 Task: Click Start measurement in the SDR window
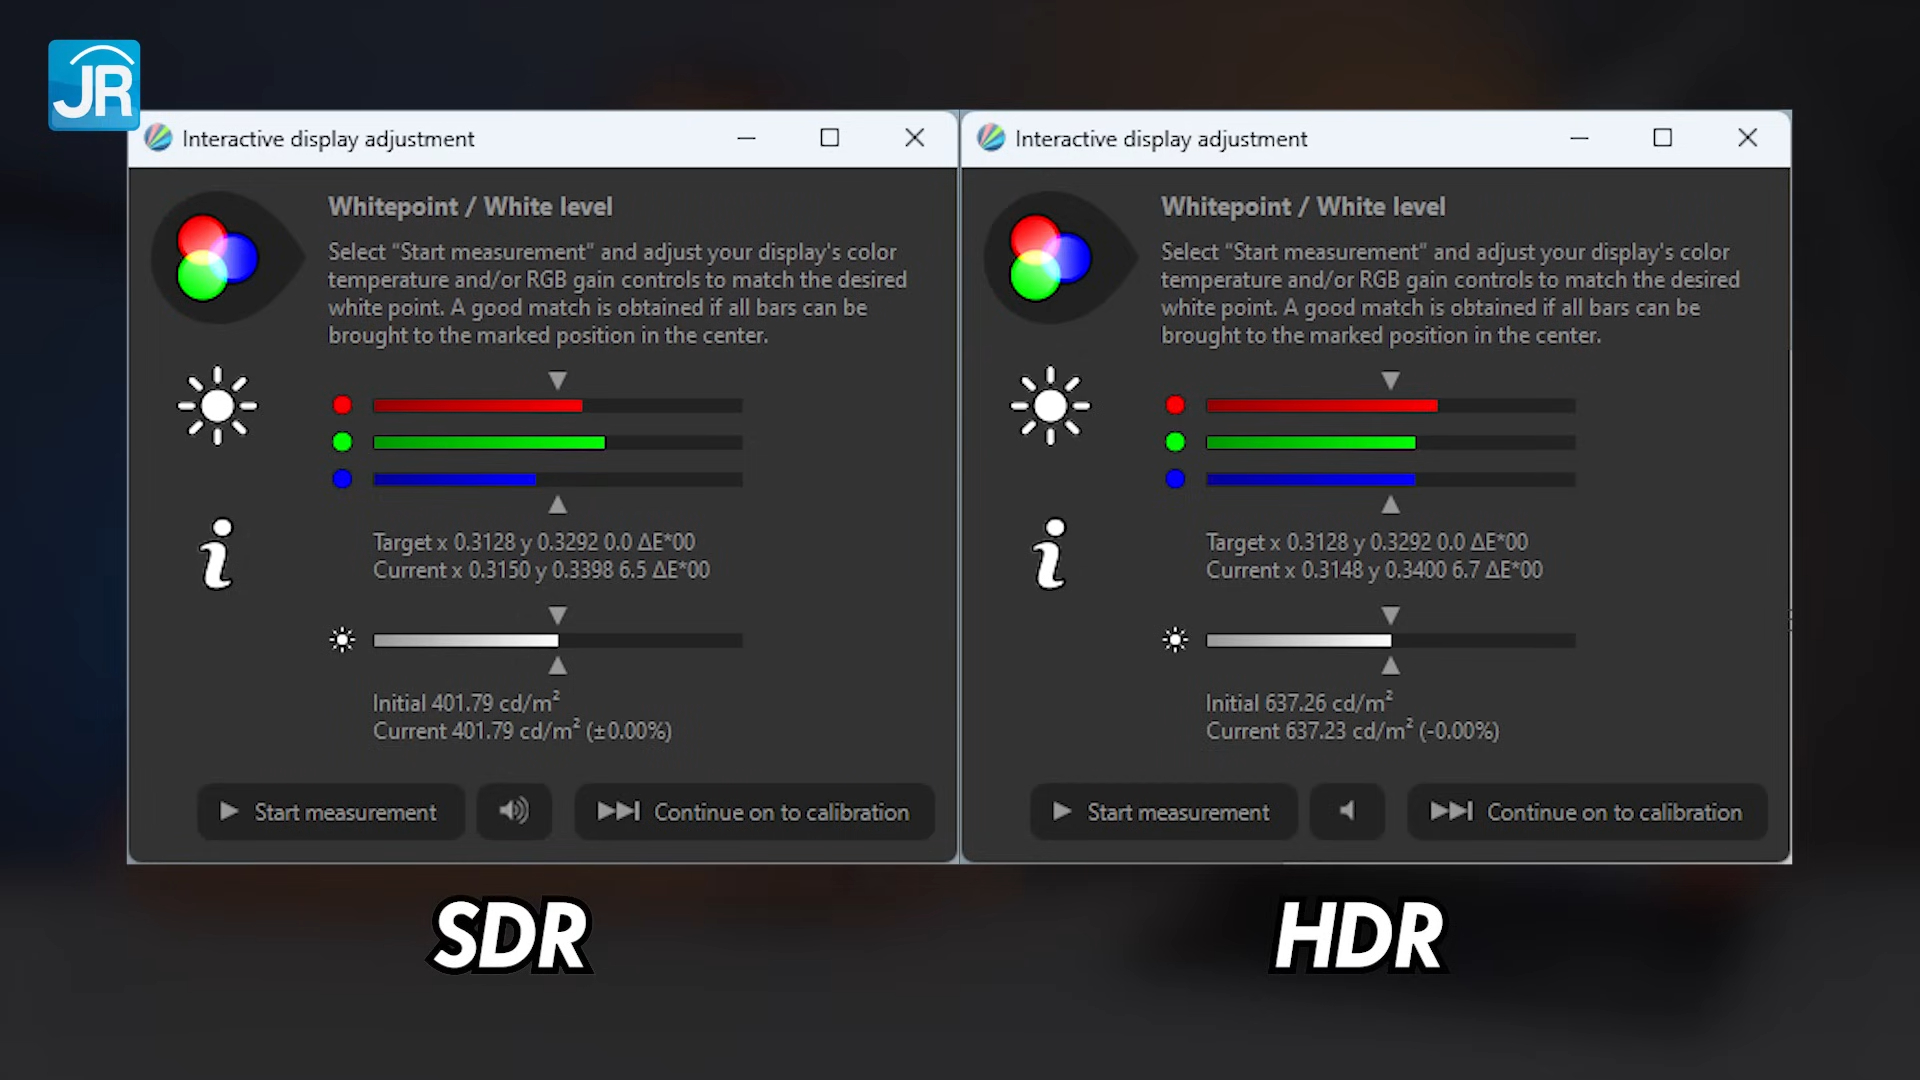pos(330,811)
